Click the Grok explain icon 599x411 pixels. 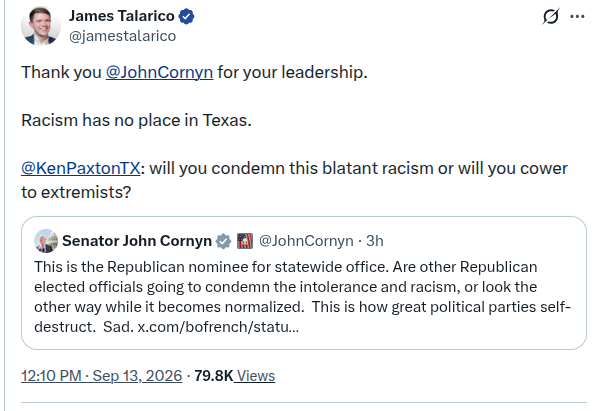coord(551,16)
